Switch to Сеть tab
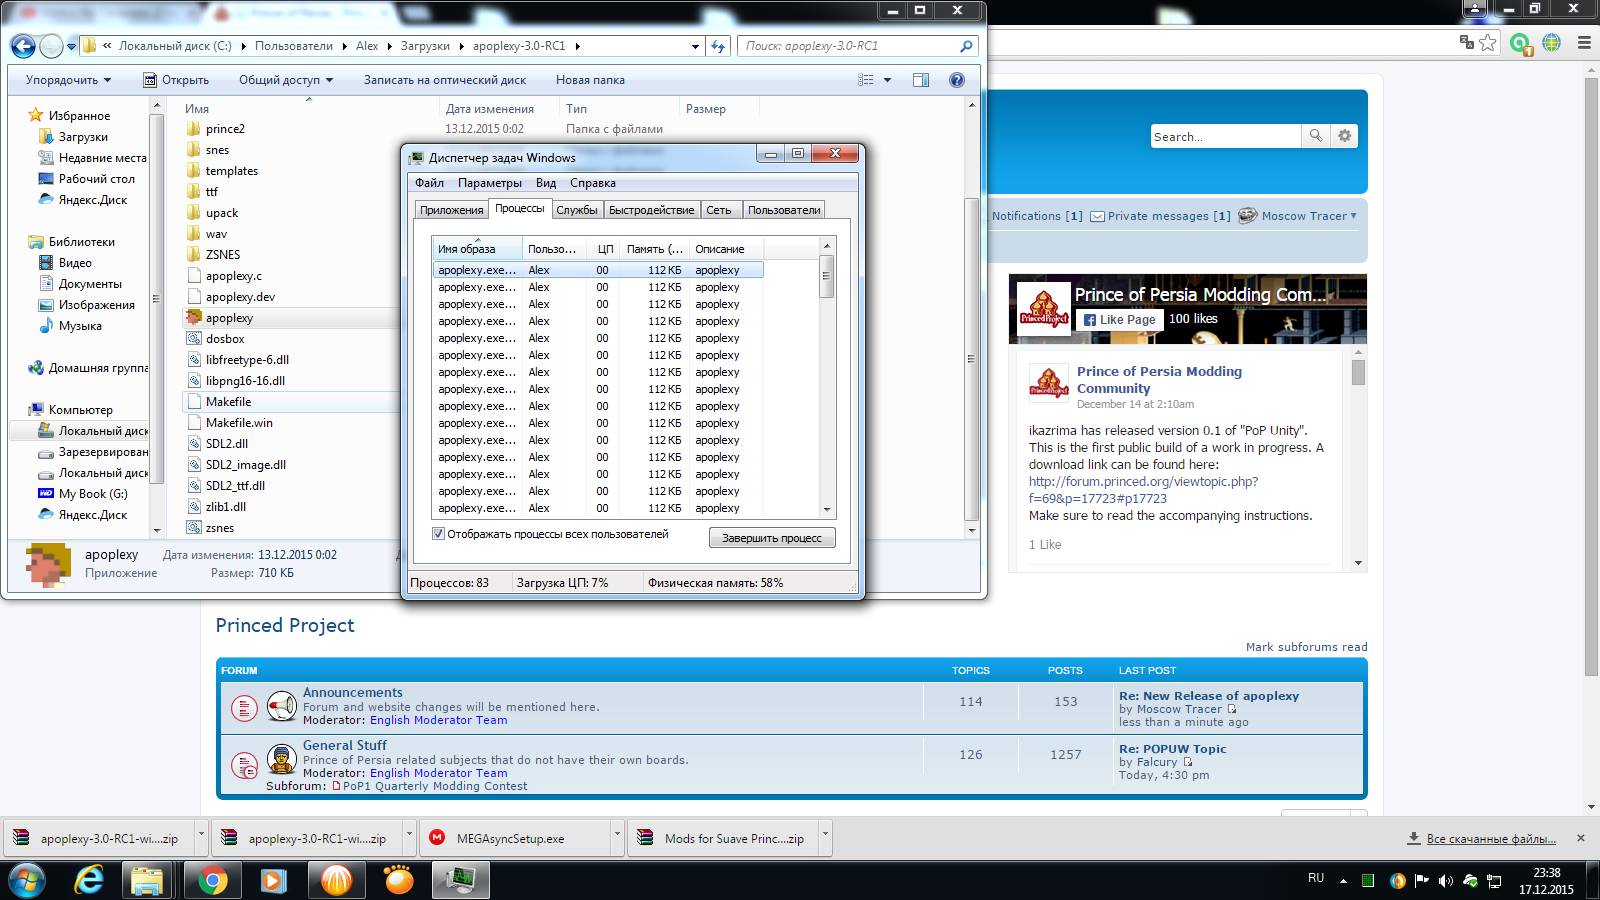 (719, 210)
